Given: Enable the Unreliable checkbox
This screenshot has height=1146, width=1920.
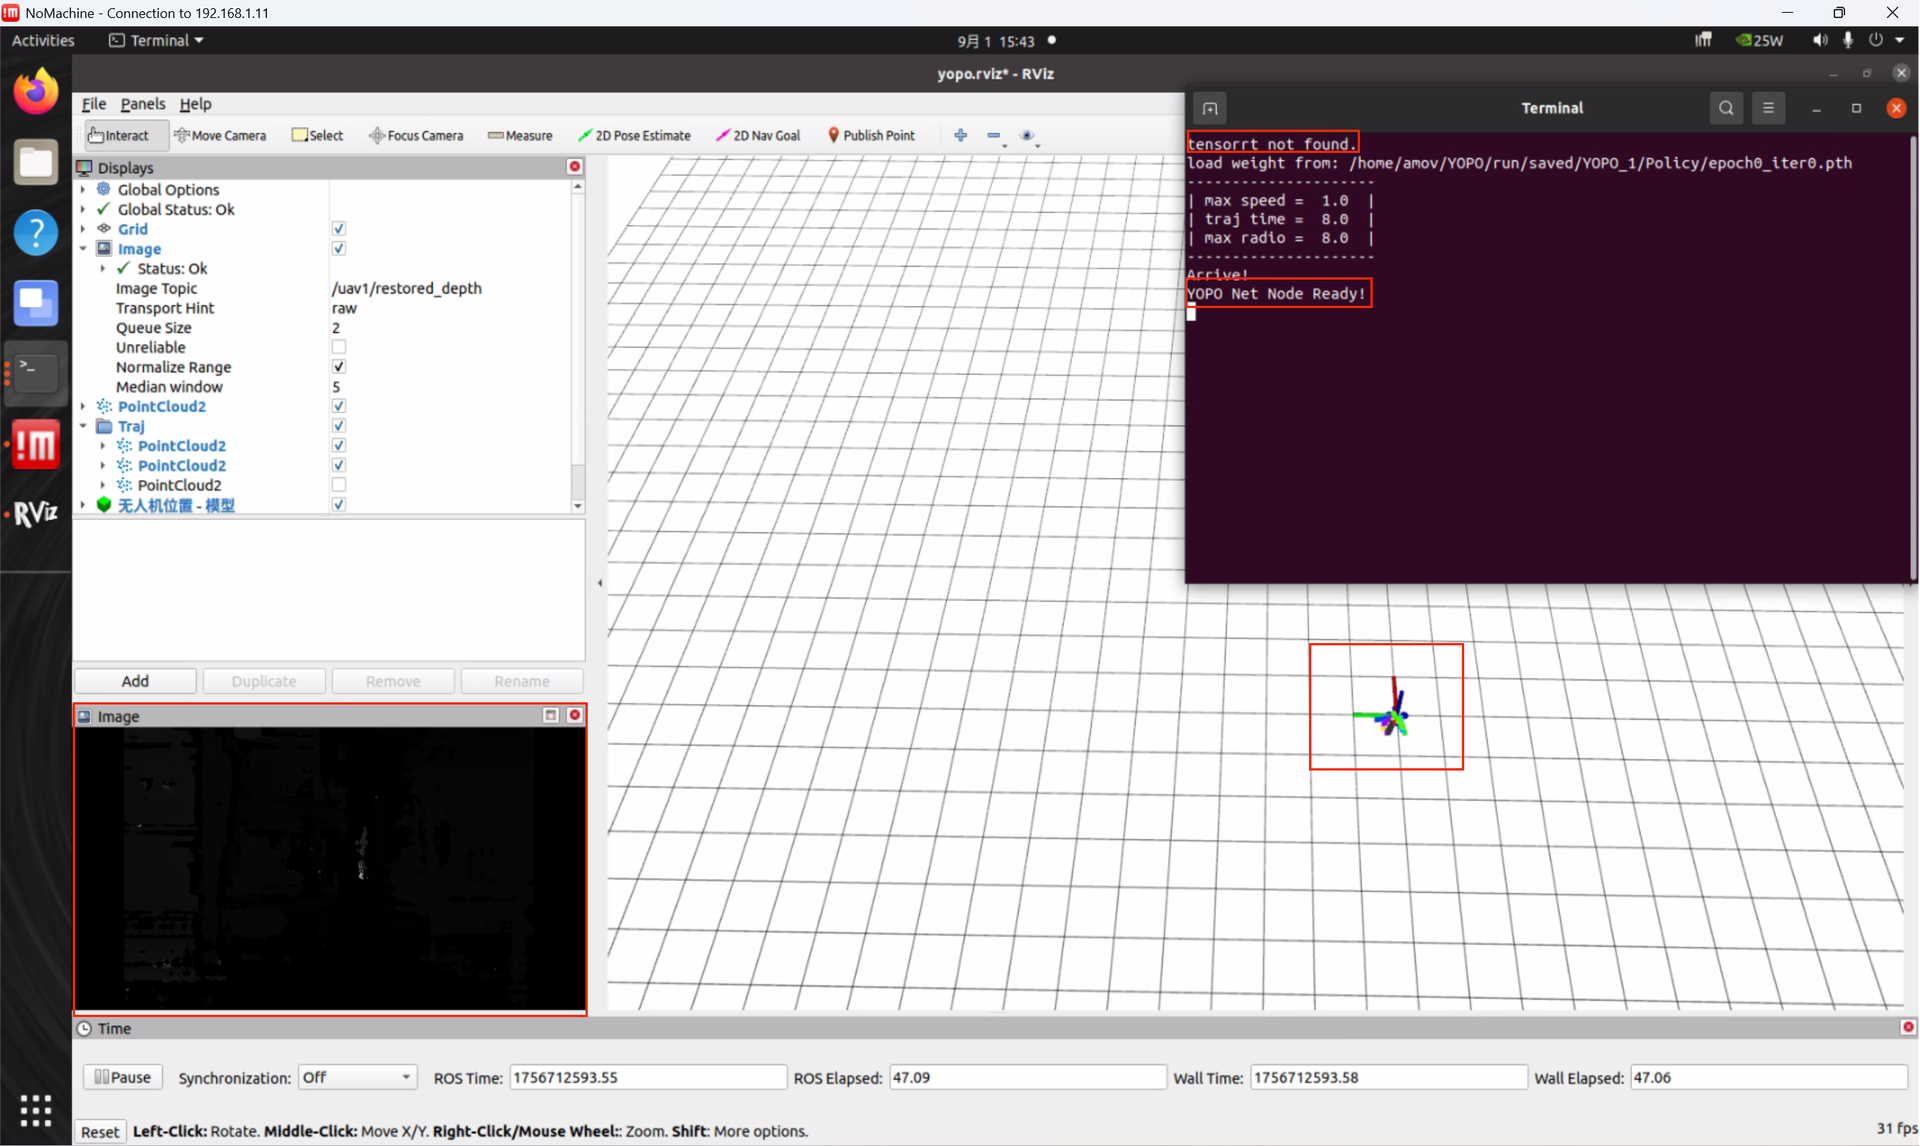Looking at the screenshot, I should click(339, 347).
